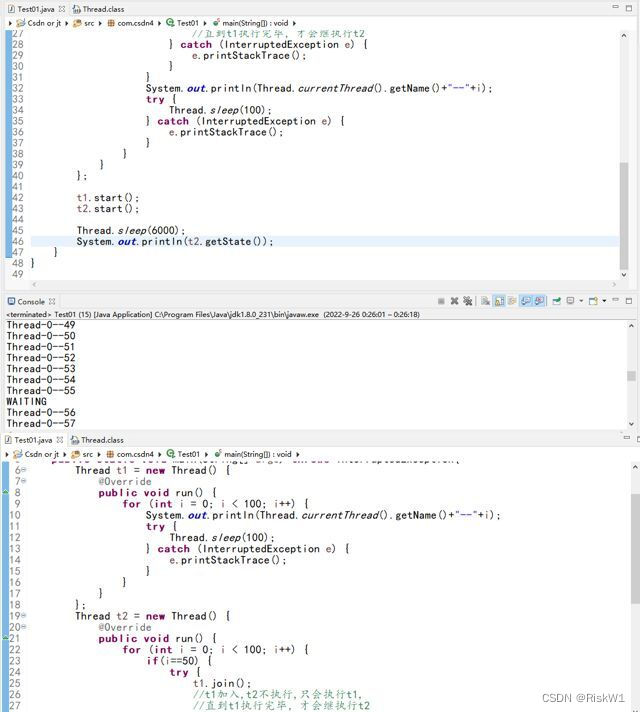Toggle show console on standard error change

coord(539,301)
